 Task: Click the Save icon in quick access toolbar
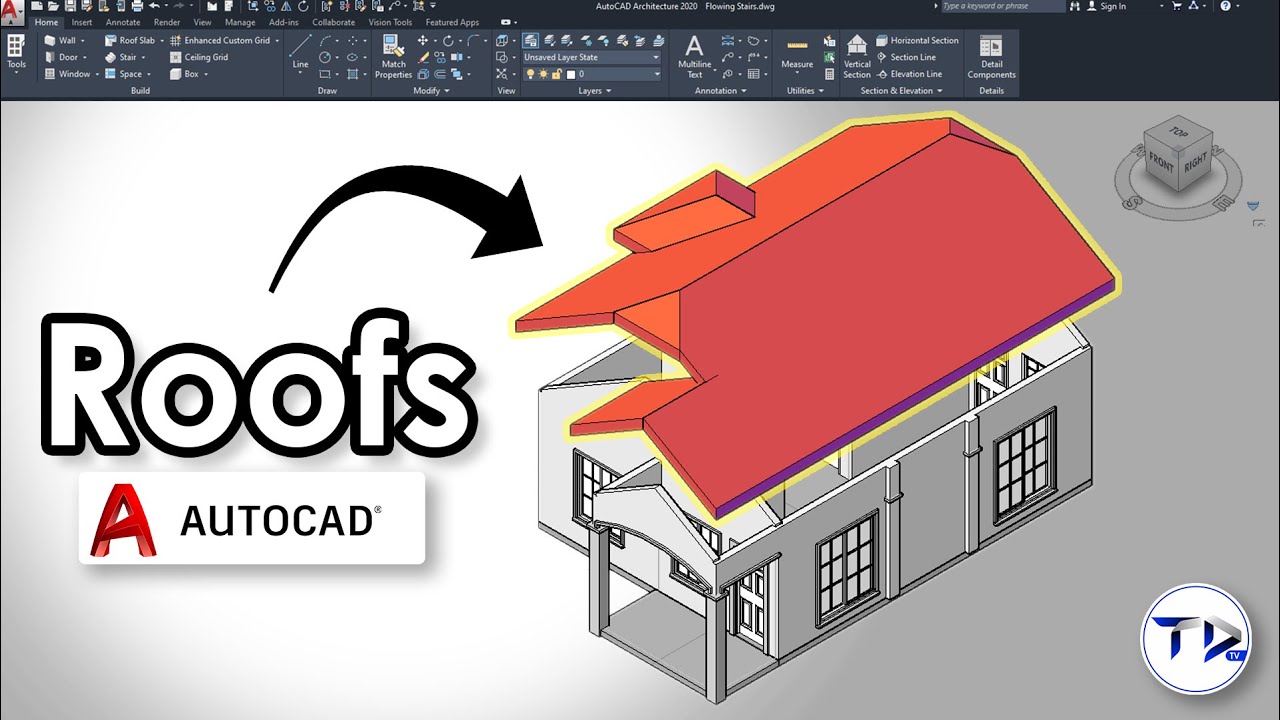[x=70, y=6]
